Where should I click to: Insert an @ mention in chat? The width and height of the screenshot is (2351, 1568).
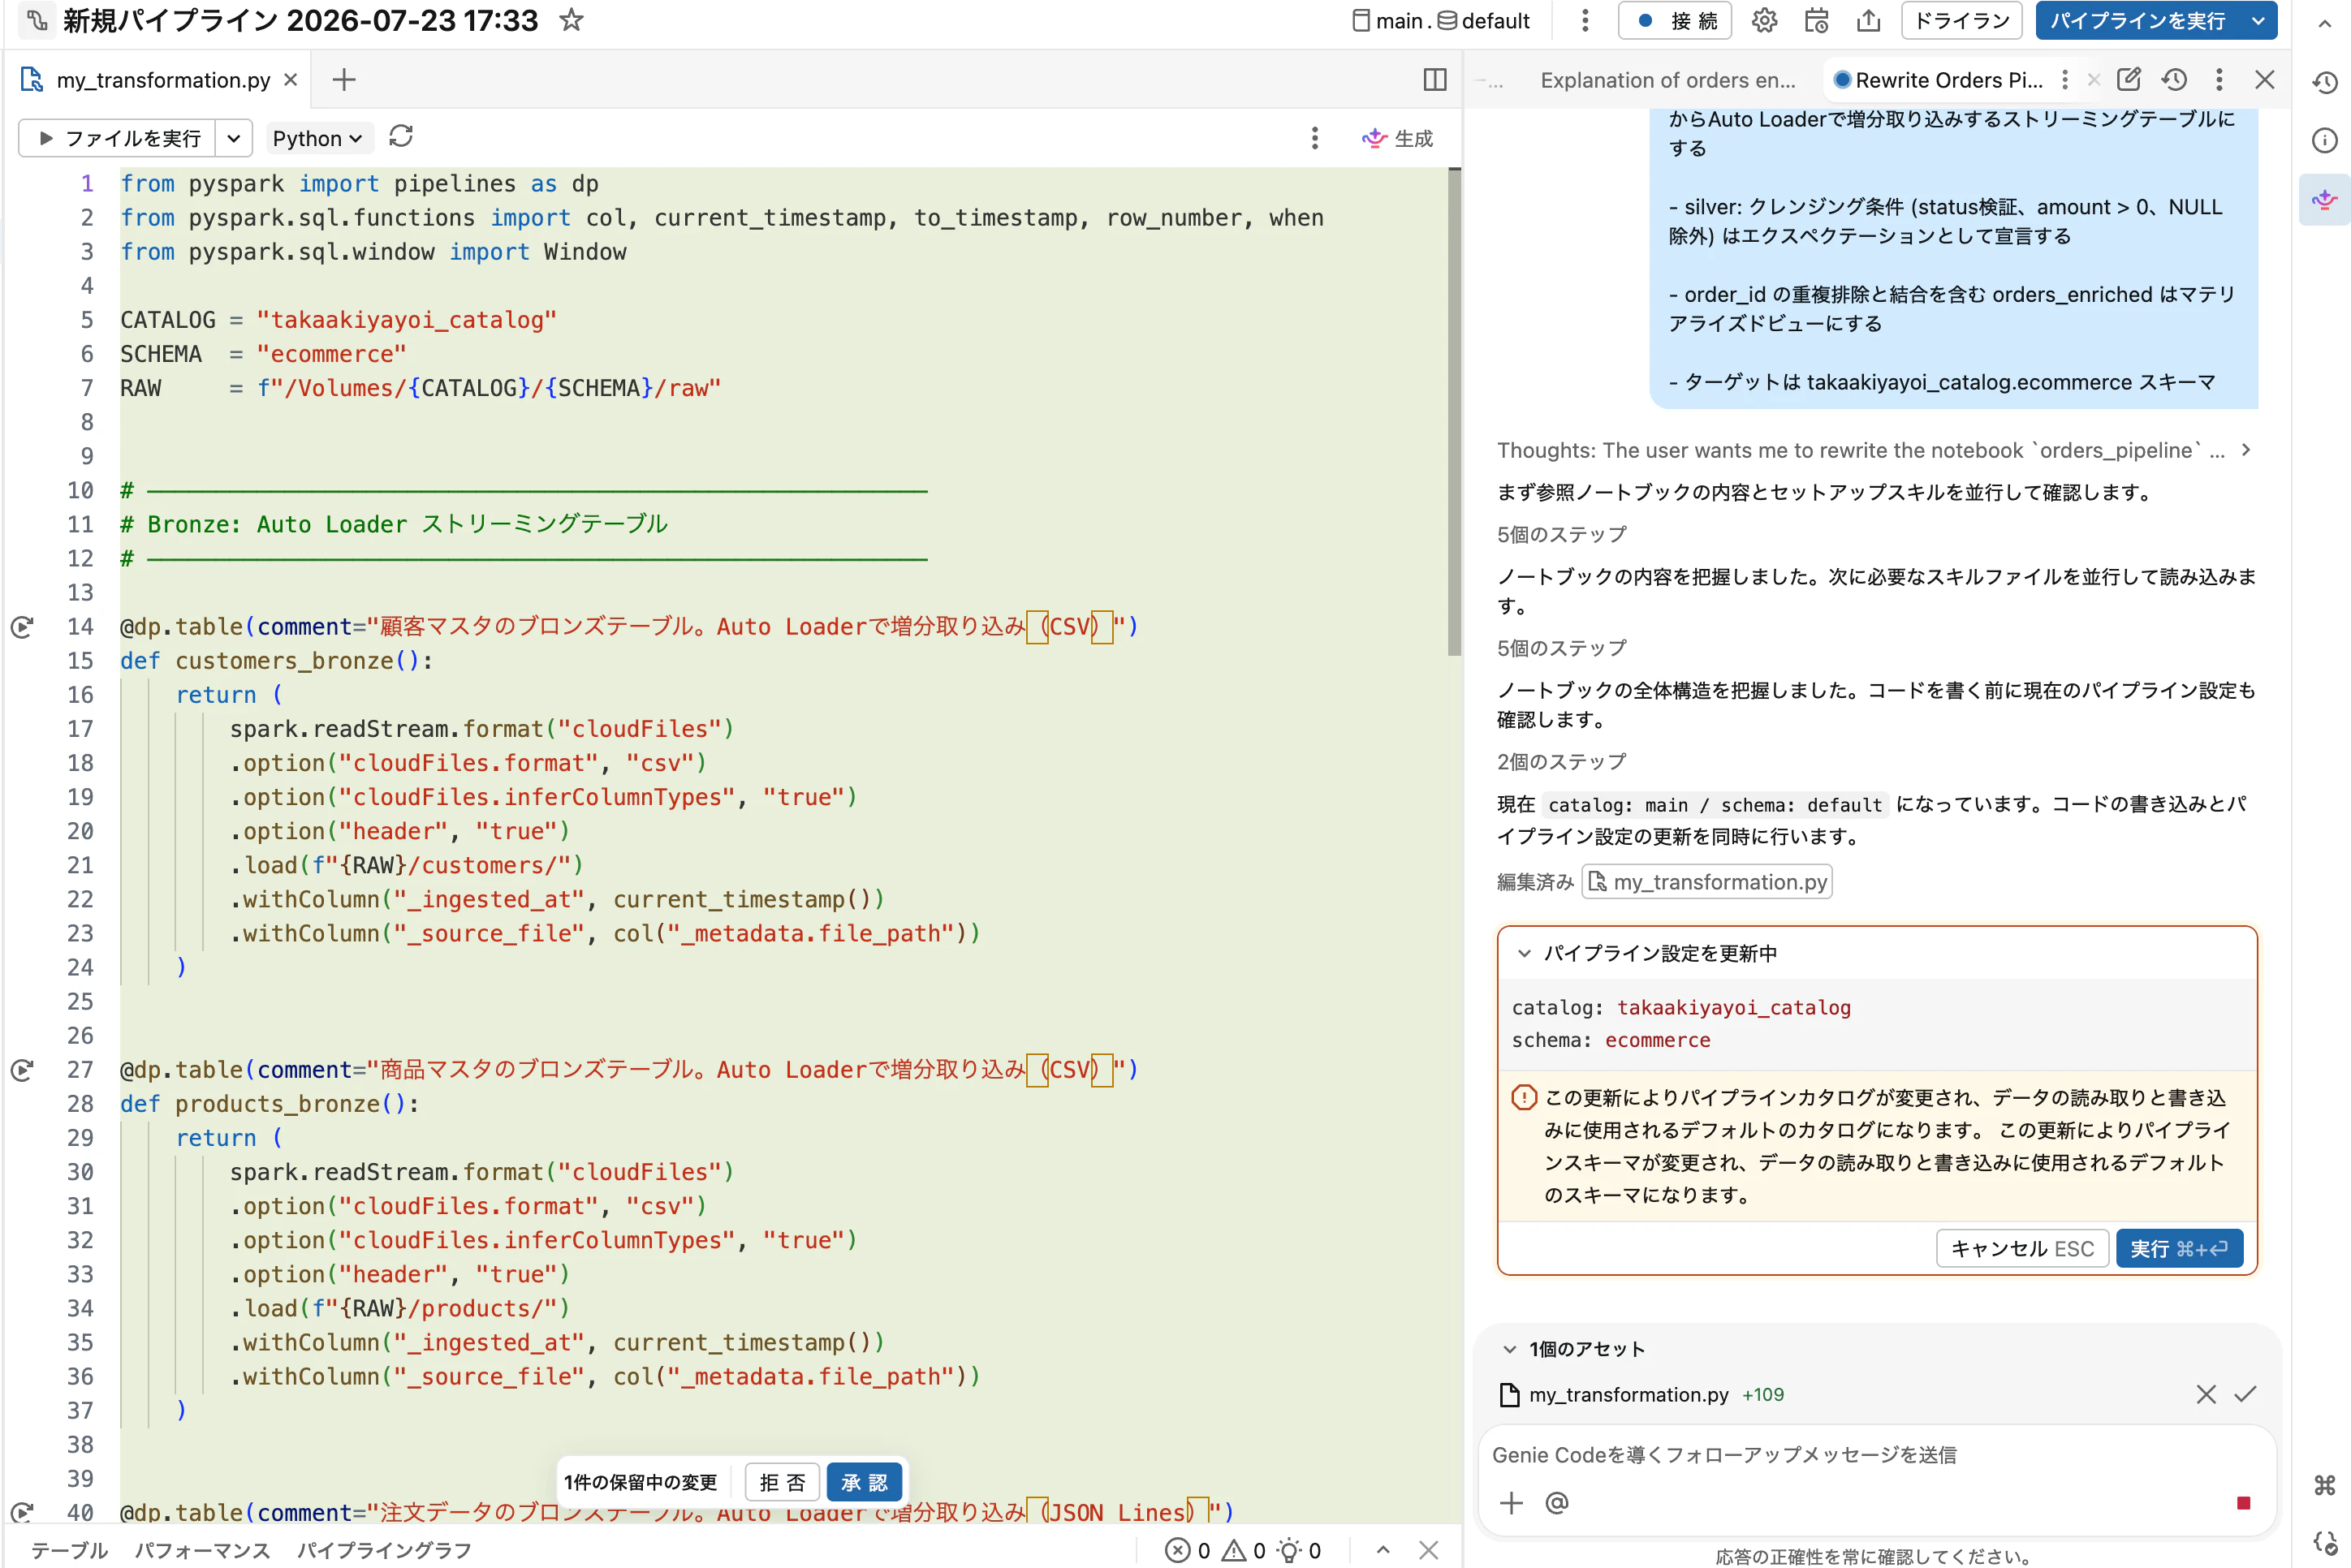tap(1556, 1502)
